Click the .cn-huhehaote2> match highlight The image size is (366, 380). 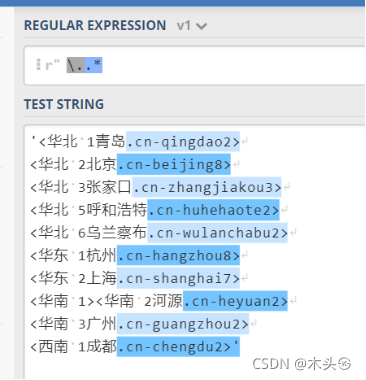pyautogui.click(x=213, y=210)
